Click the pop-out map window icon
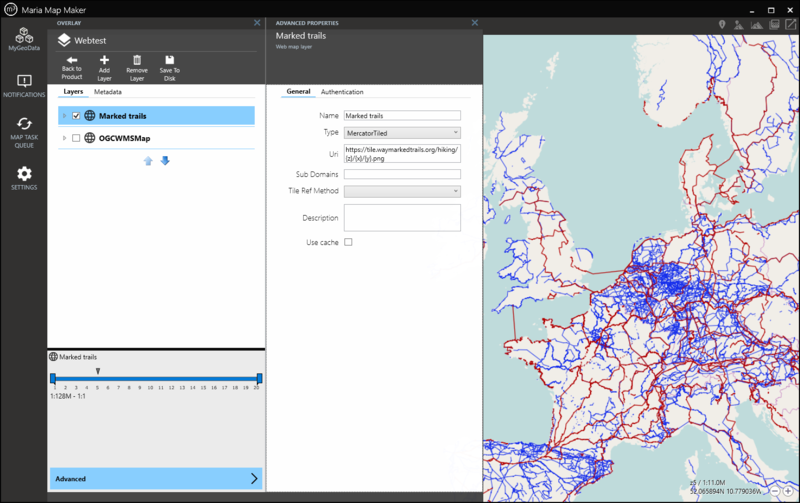The image size is (800, 503). tap(790, 24)
